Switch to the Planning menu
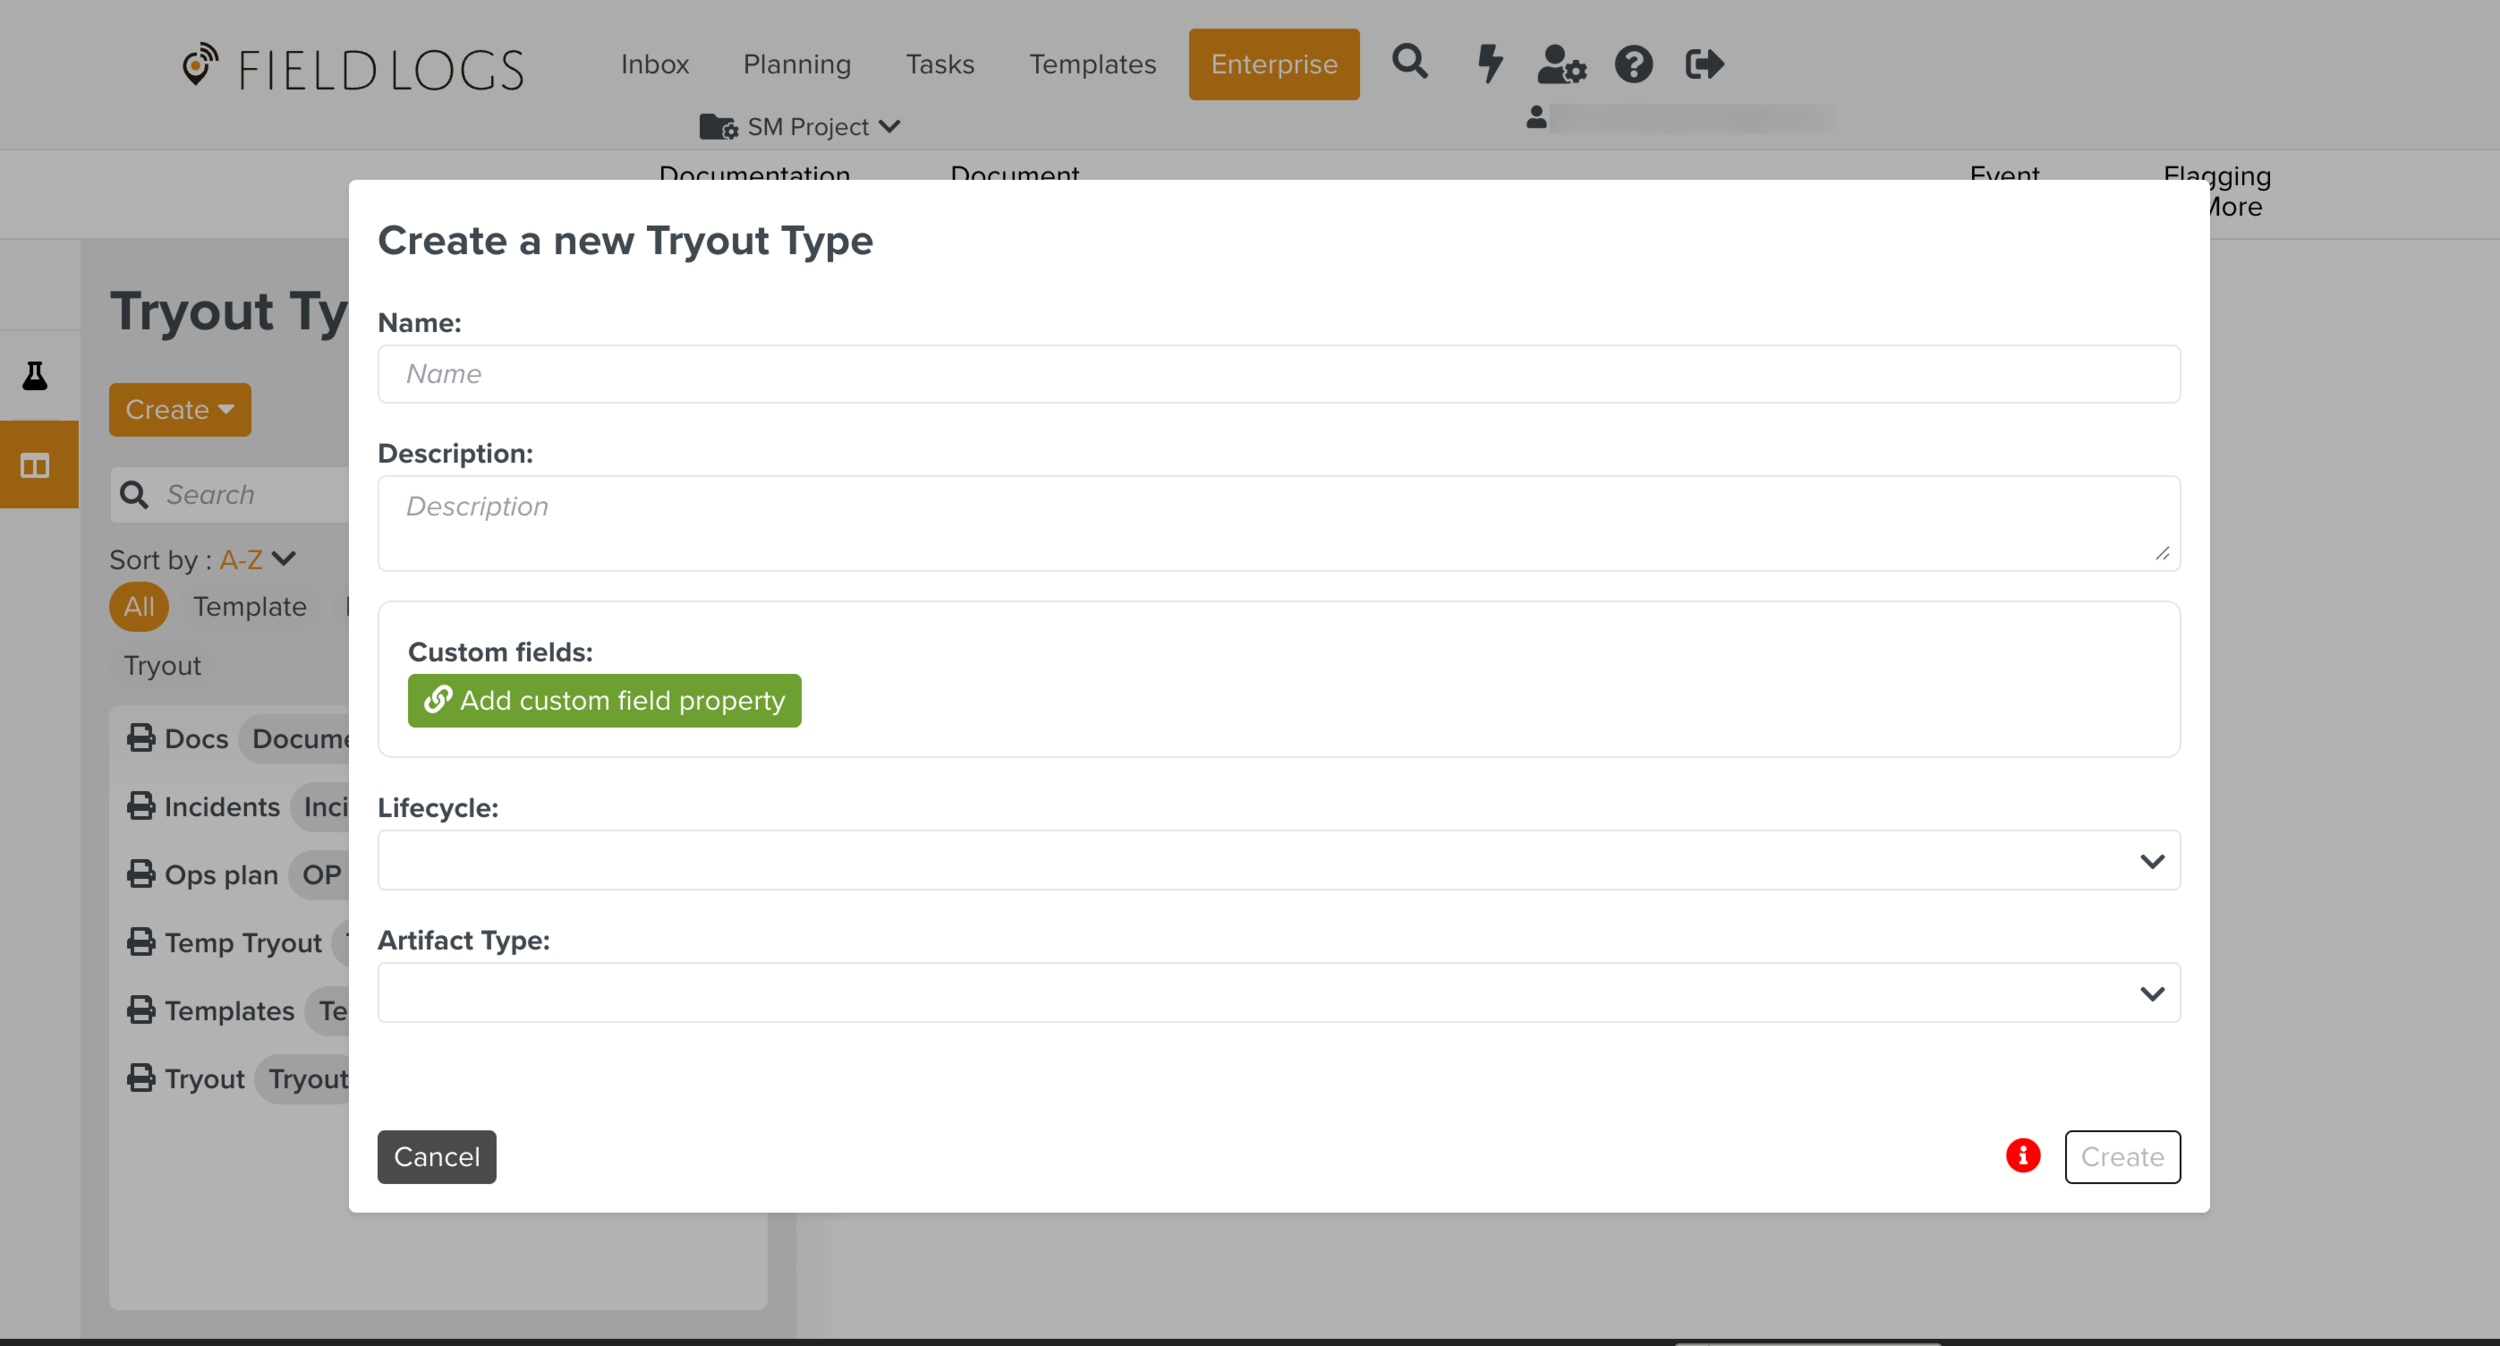The image size is (2500, 1346). point(796,64)
